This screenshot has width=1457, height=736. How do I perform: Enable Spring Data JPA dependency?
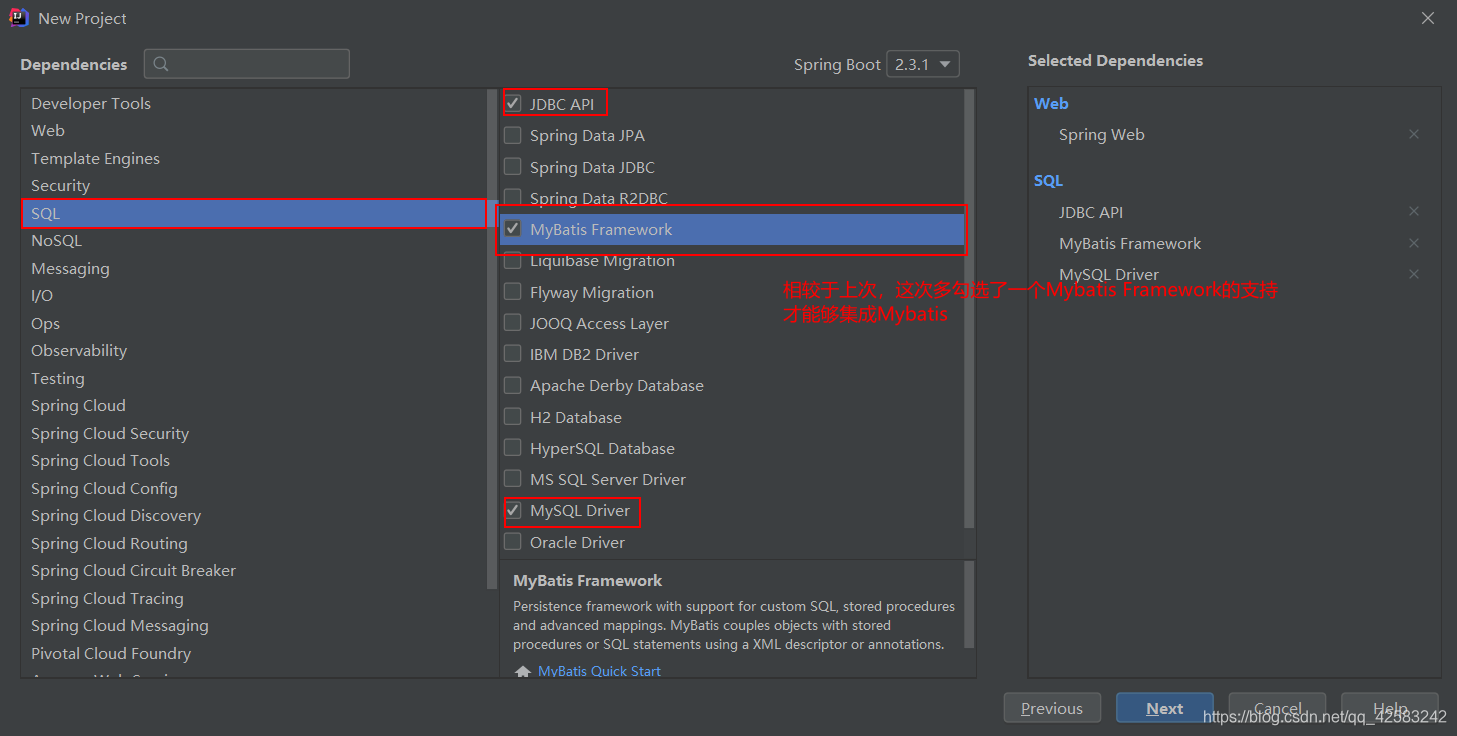[513, 135]
